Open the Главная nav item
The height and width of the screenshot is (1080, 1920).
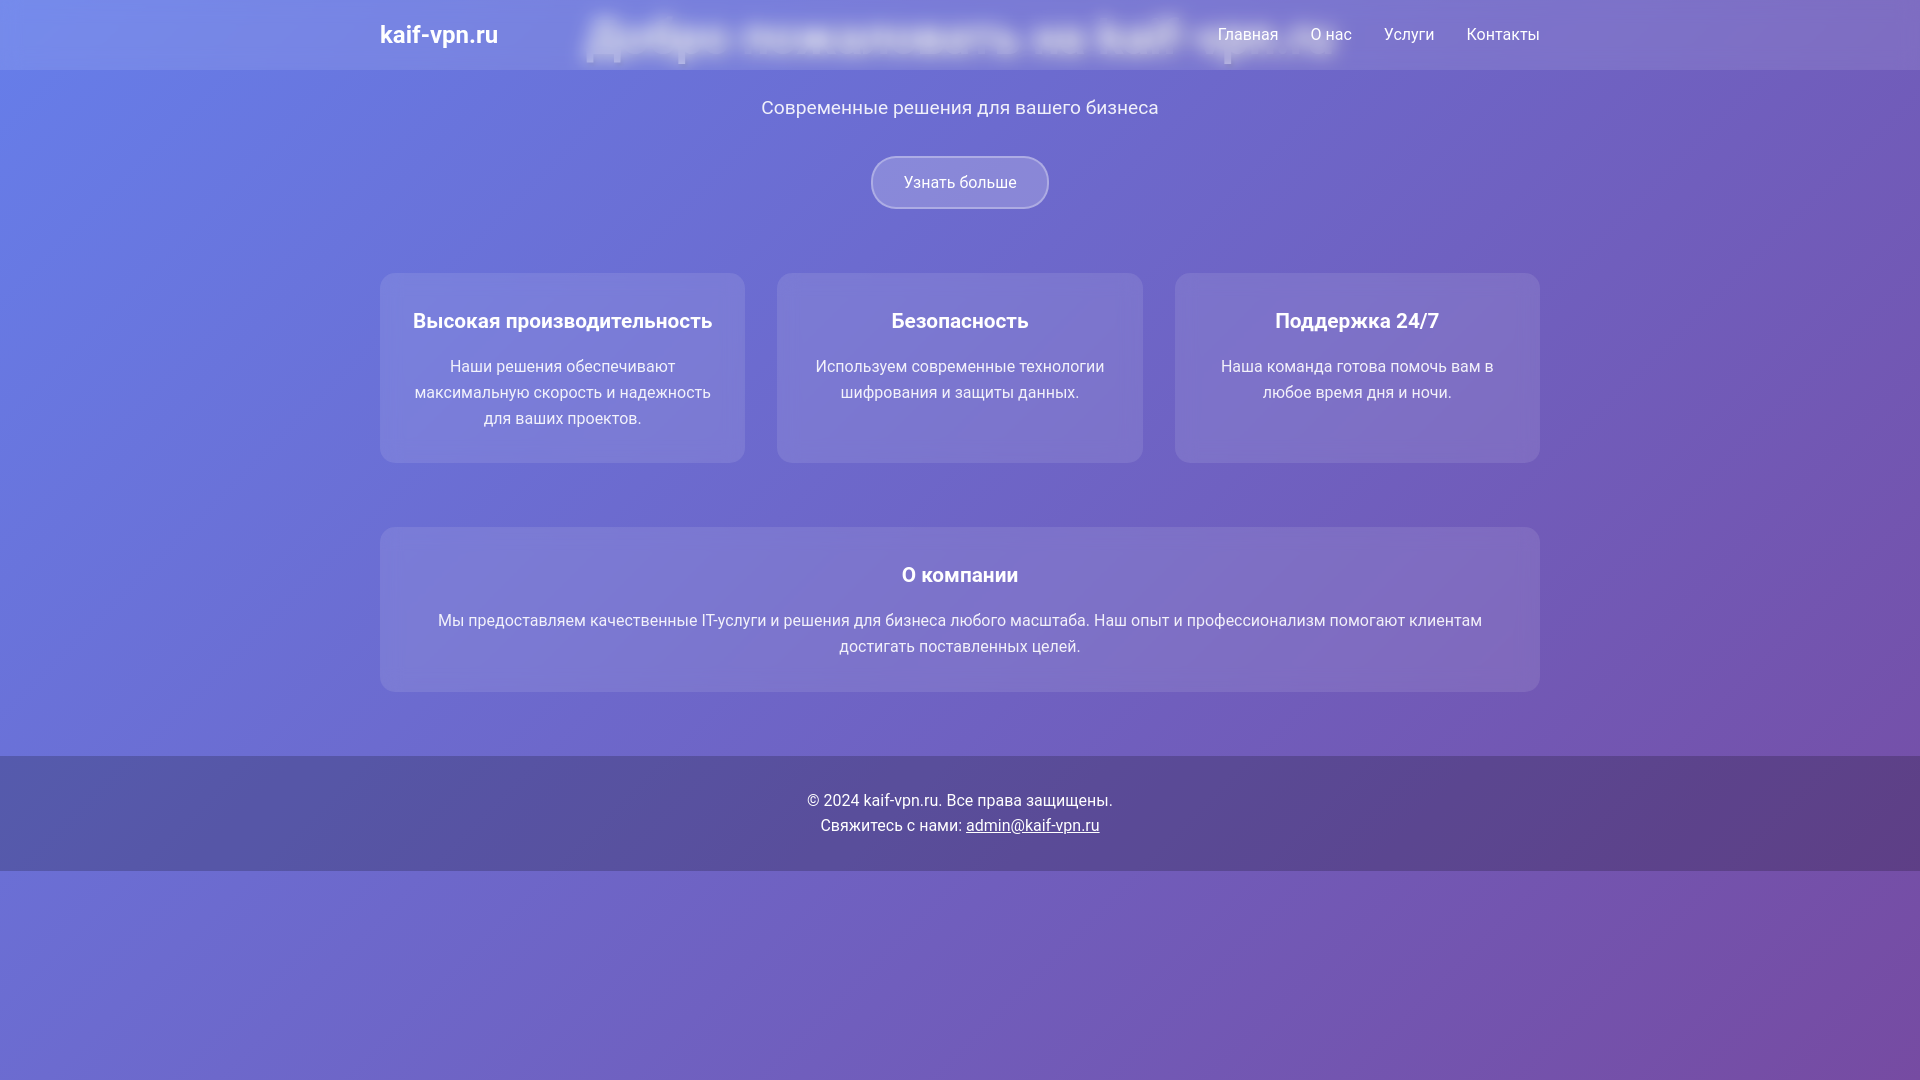[x=1247, y=35]
